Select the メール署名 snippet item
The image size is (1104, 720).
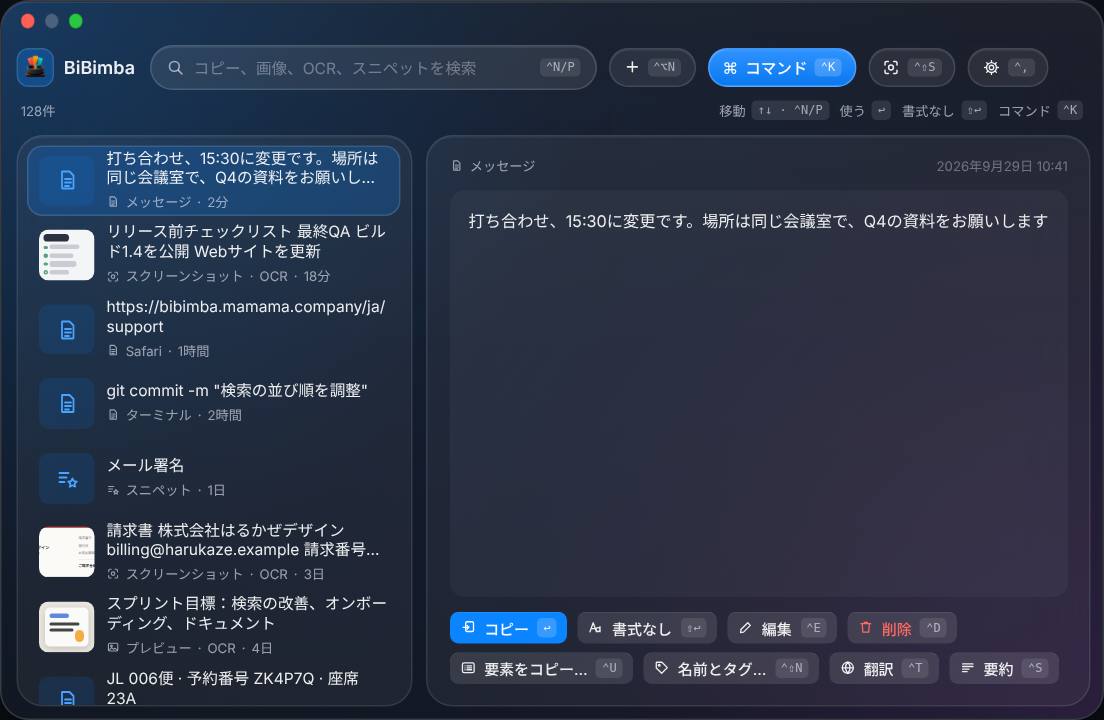click(213, 477)
